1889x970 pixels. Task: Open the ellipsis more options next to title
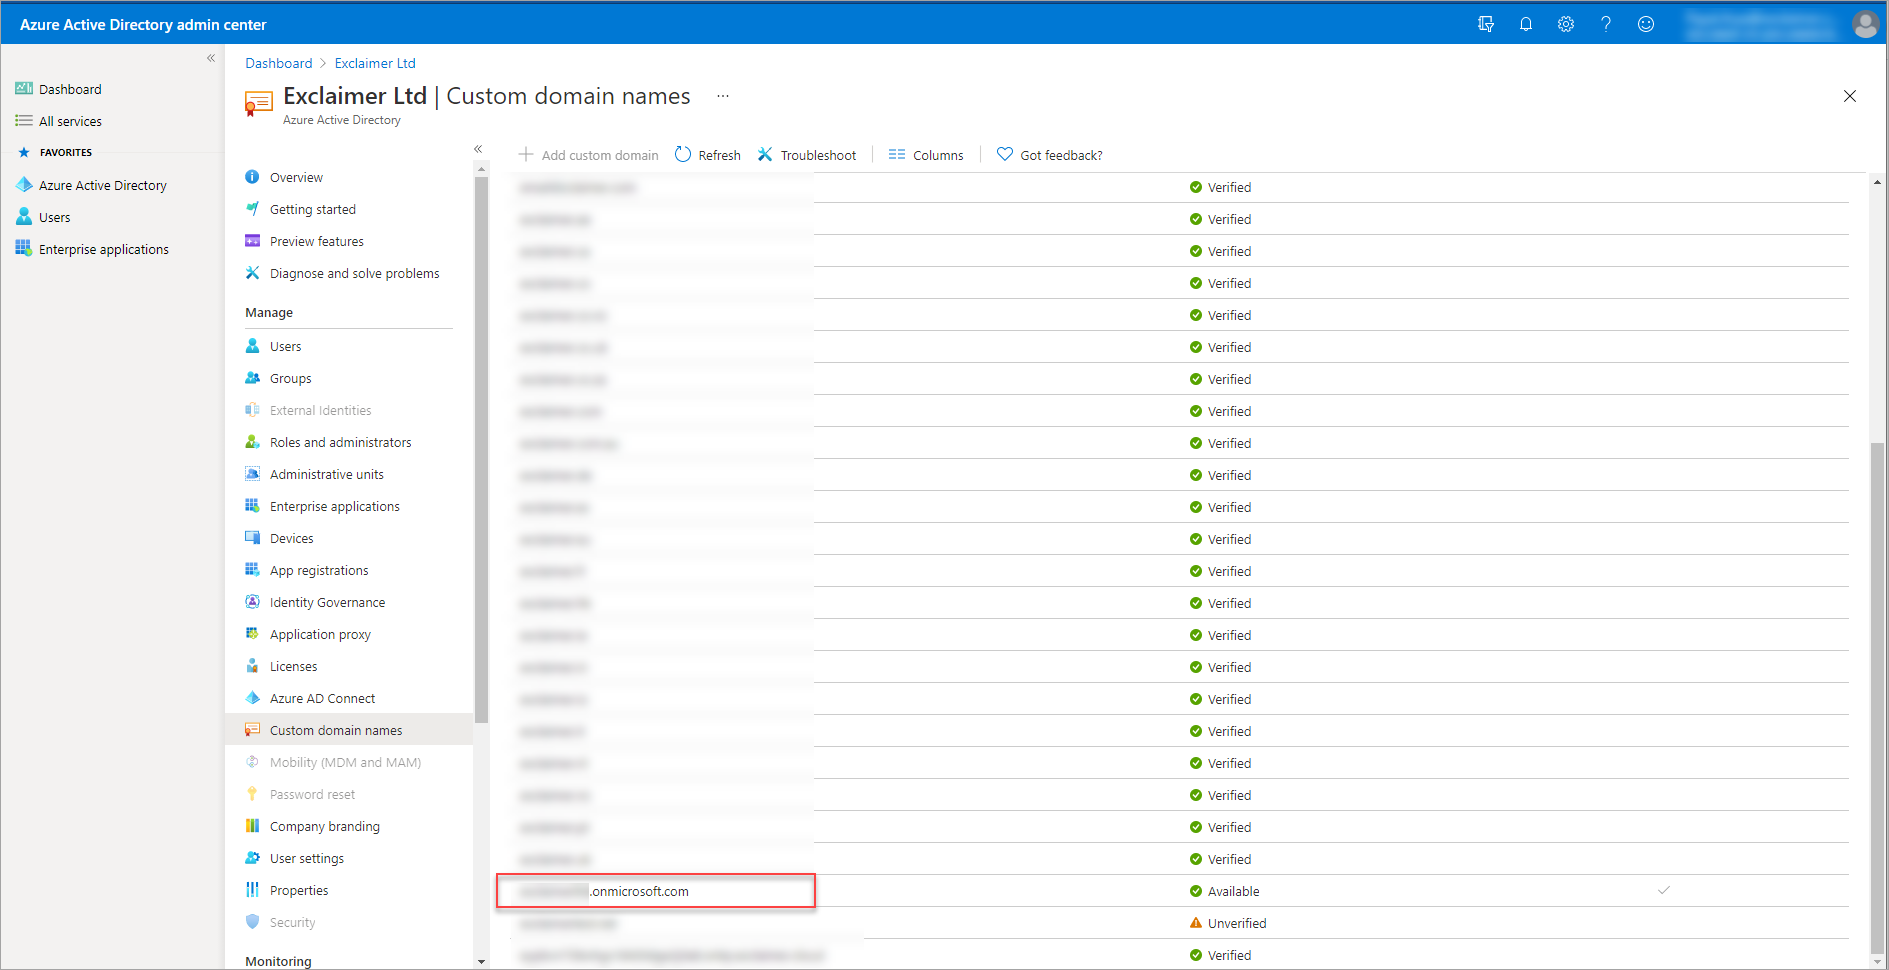pyautogui.click(x=723, y=96)
